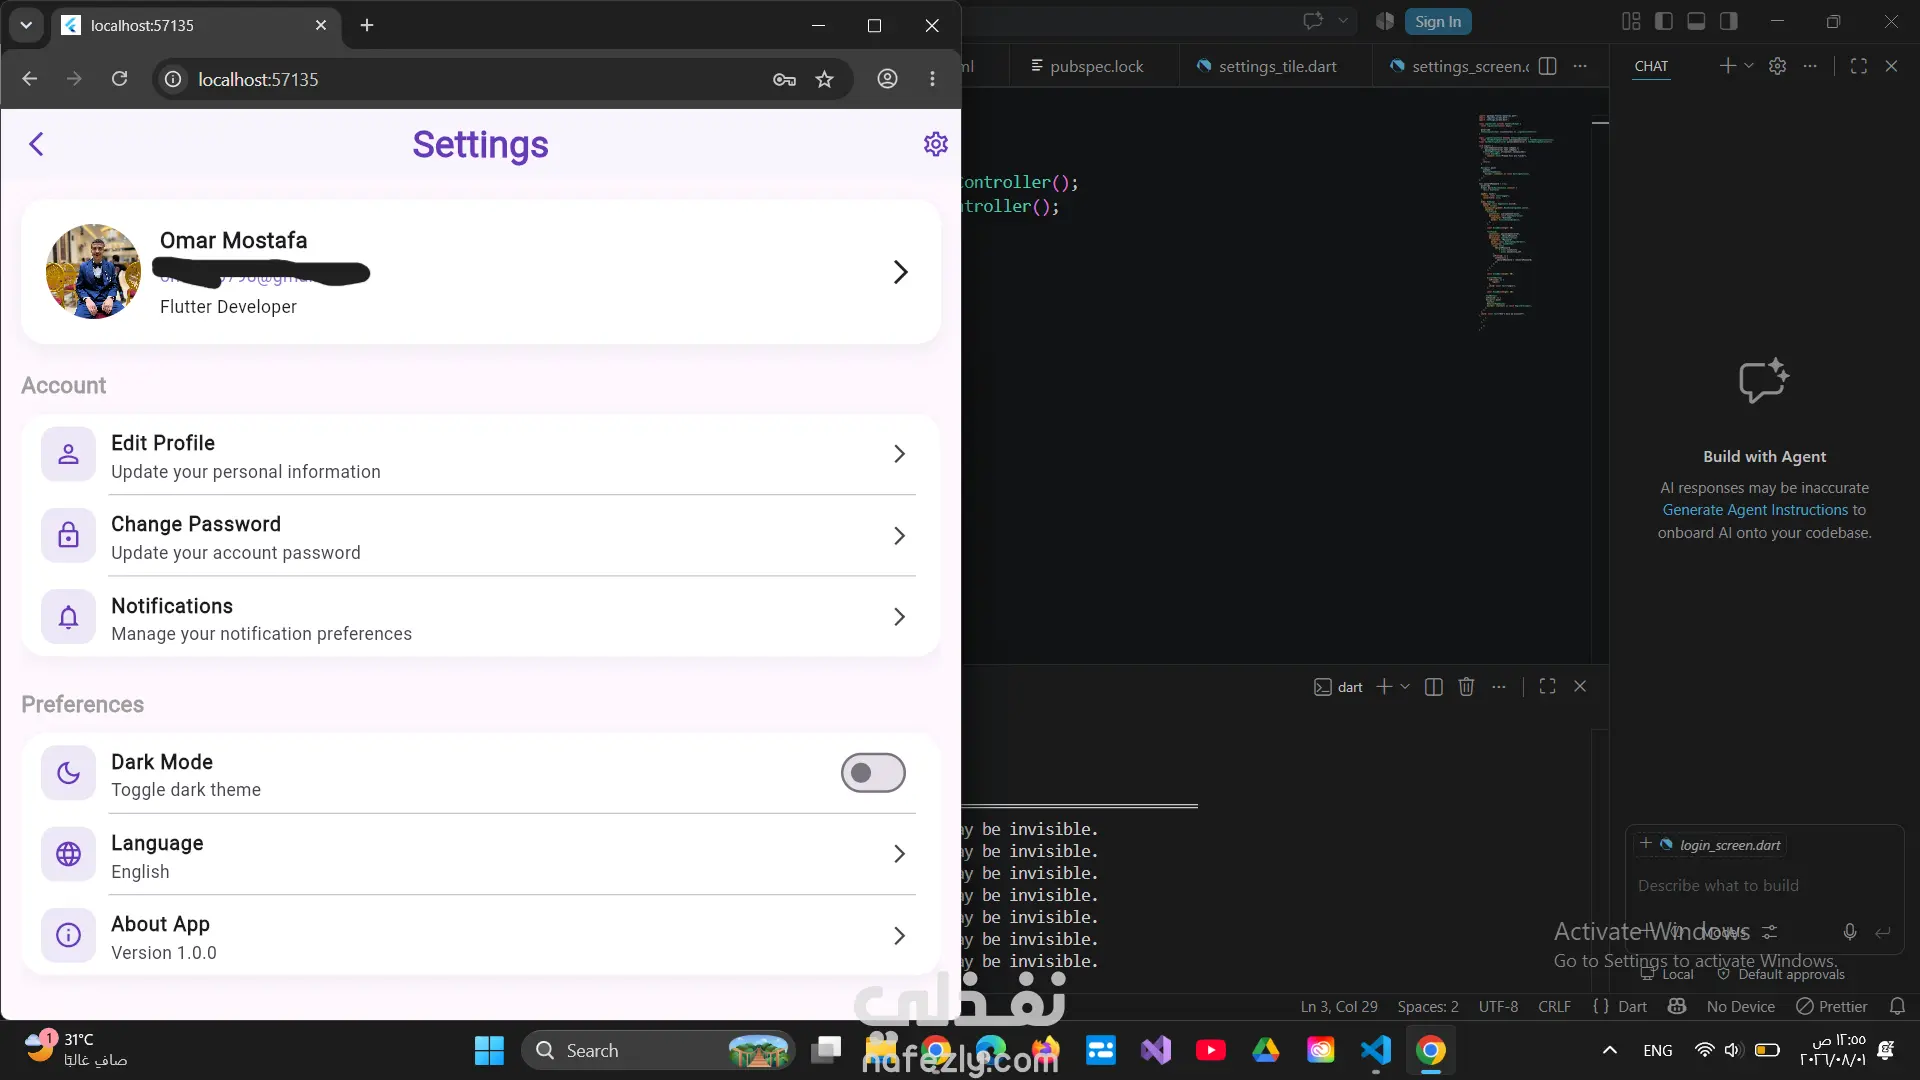Click the Edit Profile person icon

coord(68,454)
